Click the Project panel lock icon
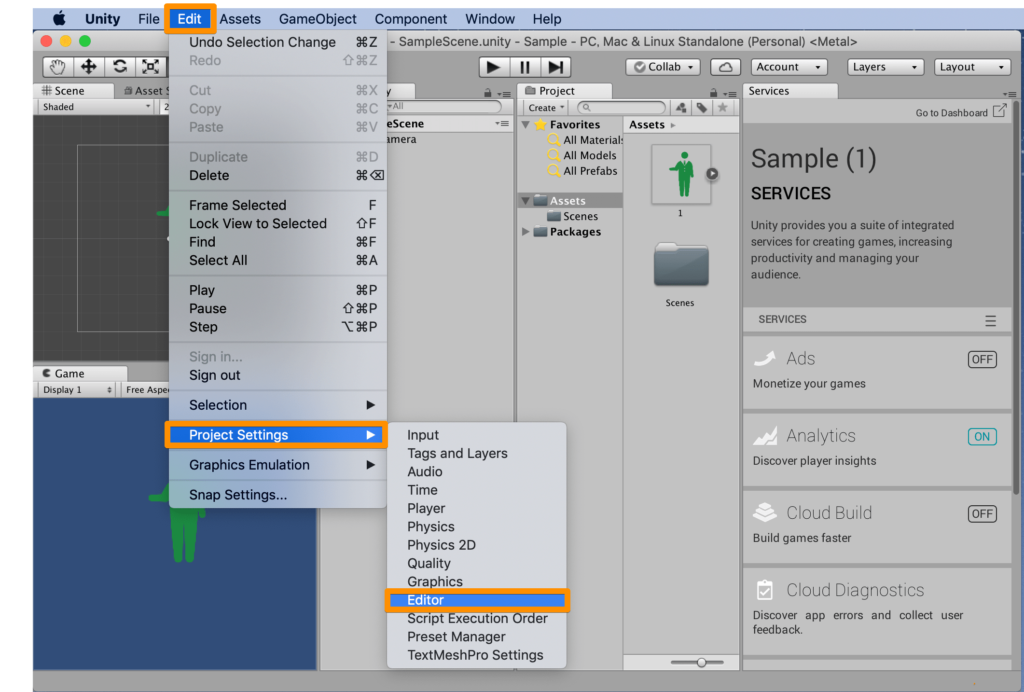Viewport: 1024px width, 692px height. (713, 93)
